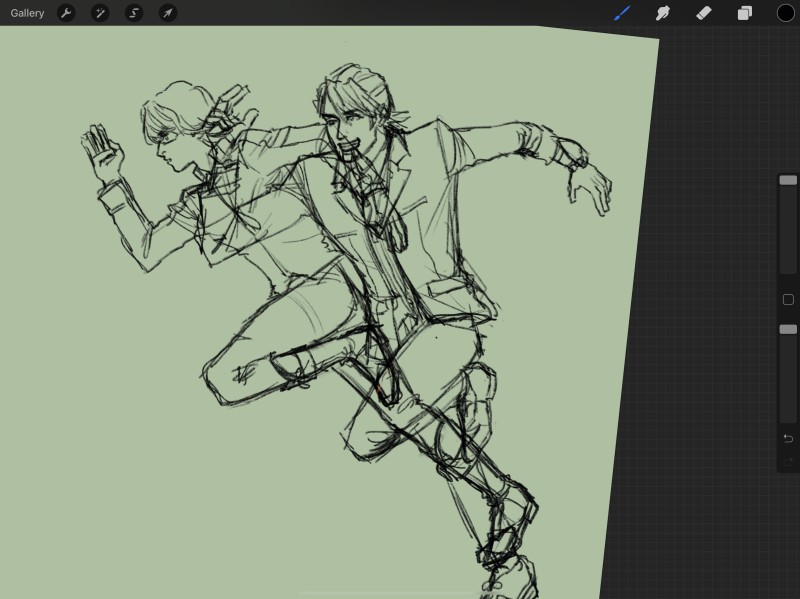
Task: Open the Adjustments magic wand menu
Action: coord(100,13)
